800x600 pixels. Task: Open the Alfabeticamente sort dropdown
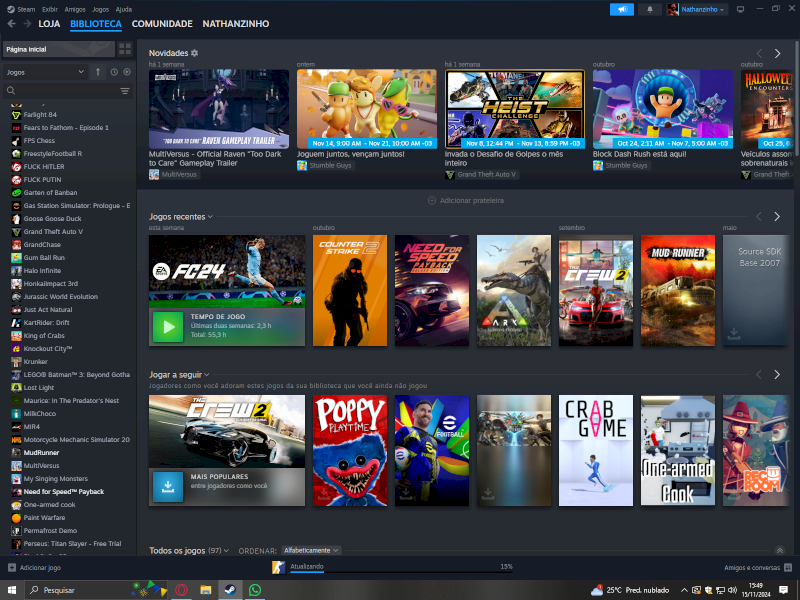311,550
